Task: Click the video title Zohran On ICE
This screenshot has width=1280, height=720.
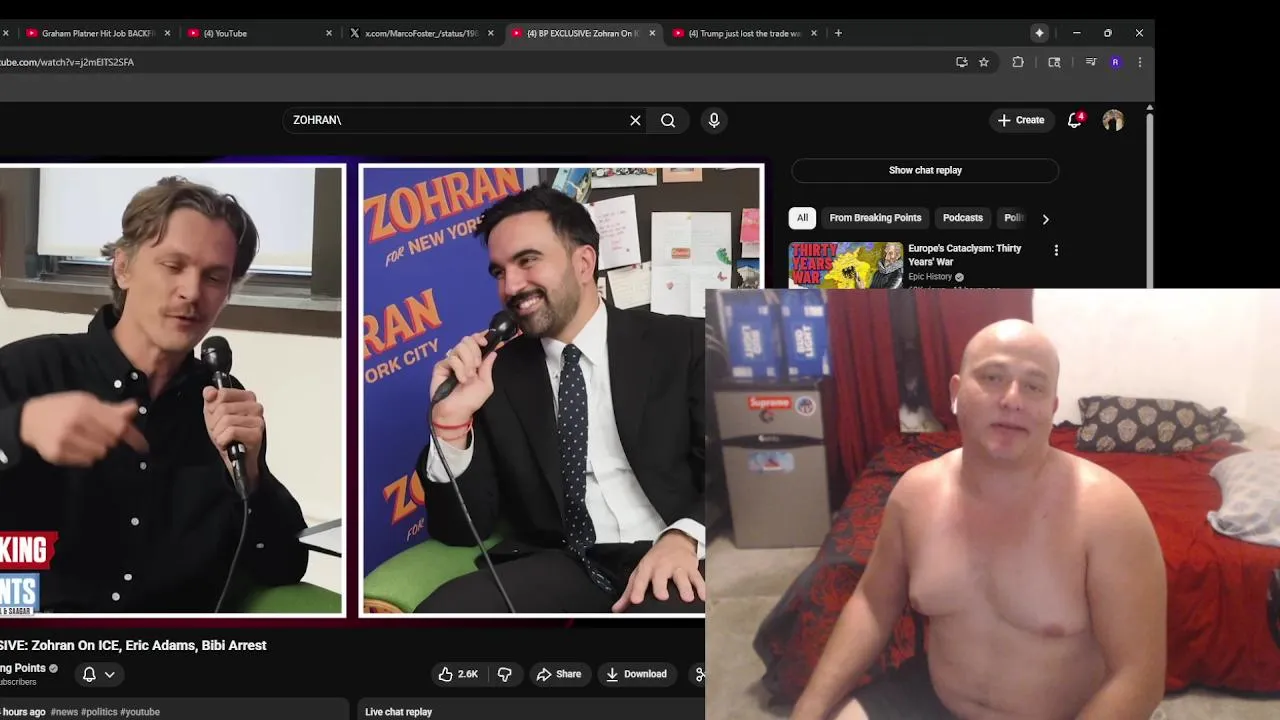Action: (133, 645)
